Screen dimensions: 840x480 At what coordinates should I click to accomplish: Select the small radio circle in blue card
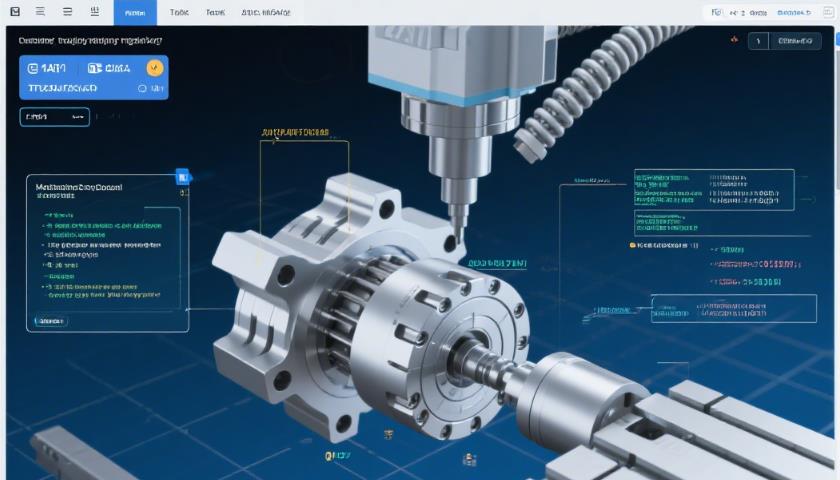pos(142,88)
